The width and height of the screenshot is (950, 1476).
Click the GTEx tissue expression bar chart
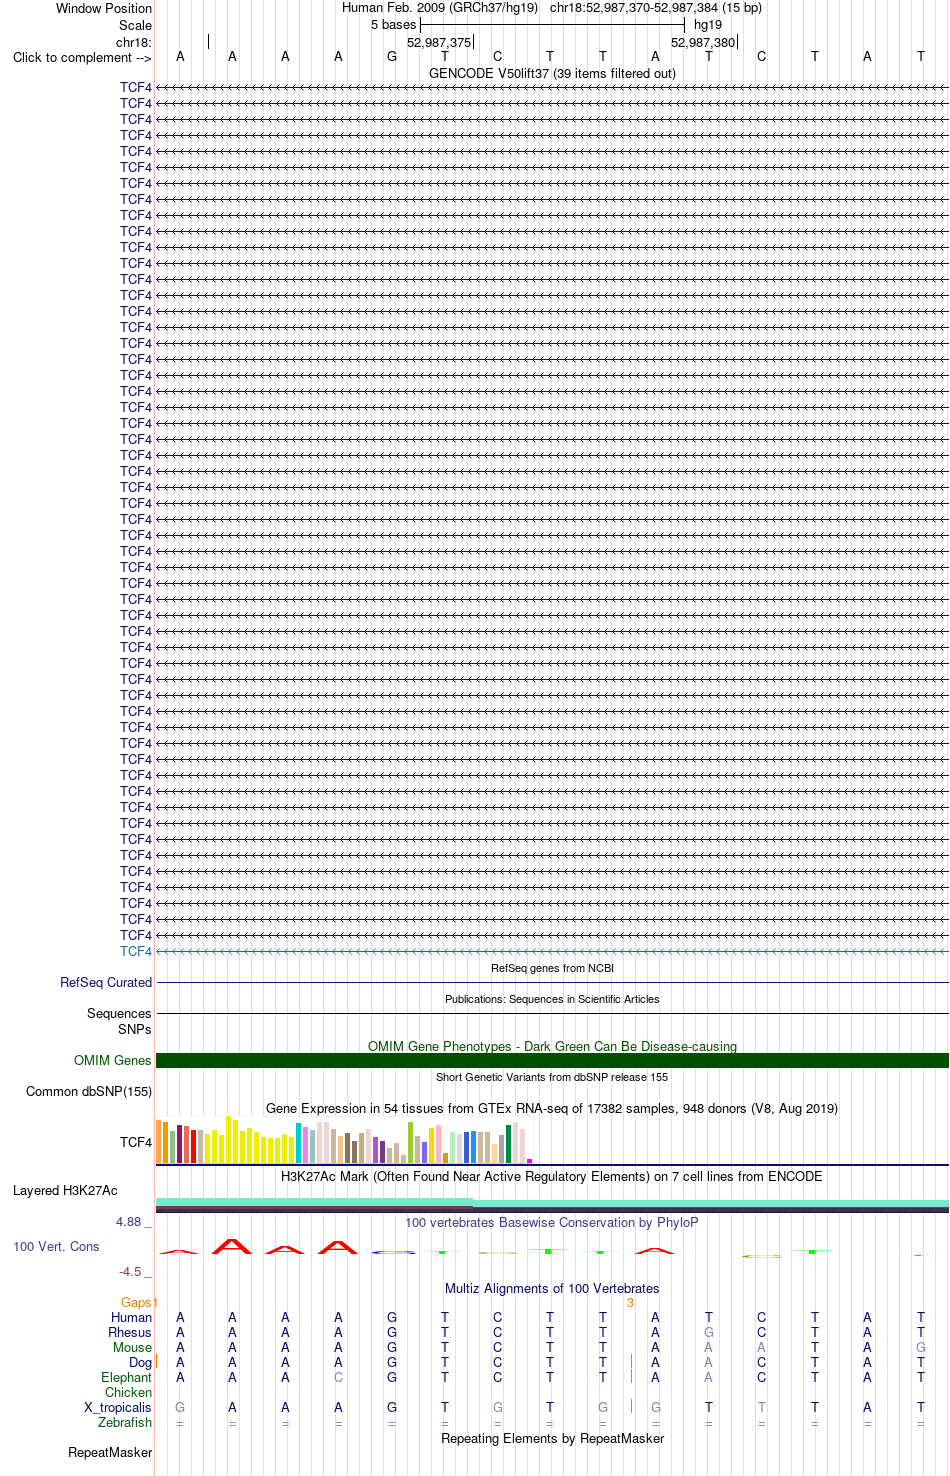(344, 1140)
